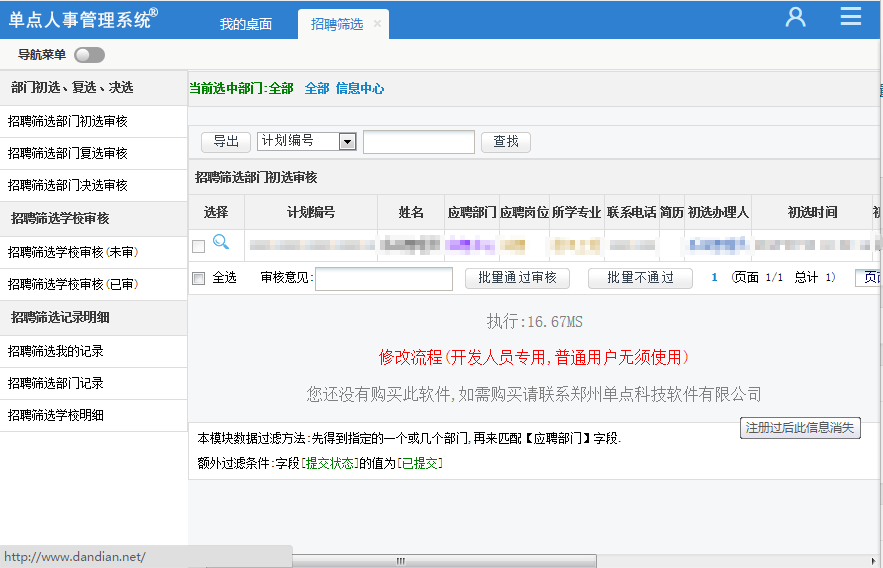This screenshot has height=568, width=883.
Task: Click the 应聘岗位 column header
Action: (524, 212)
